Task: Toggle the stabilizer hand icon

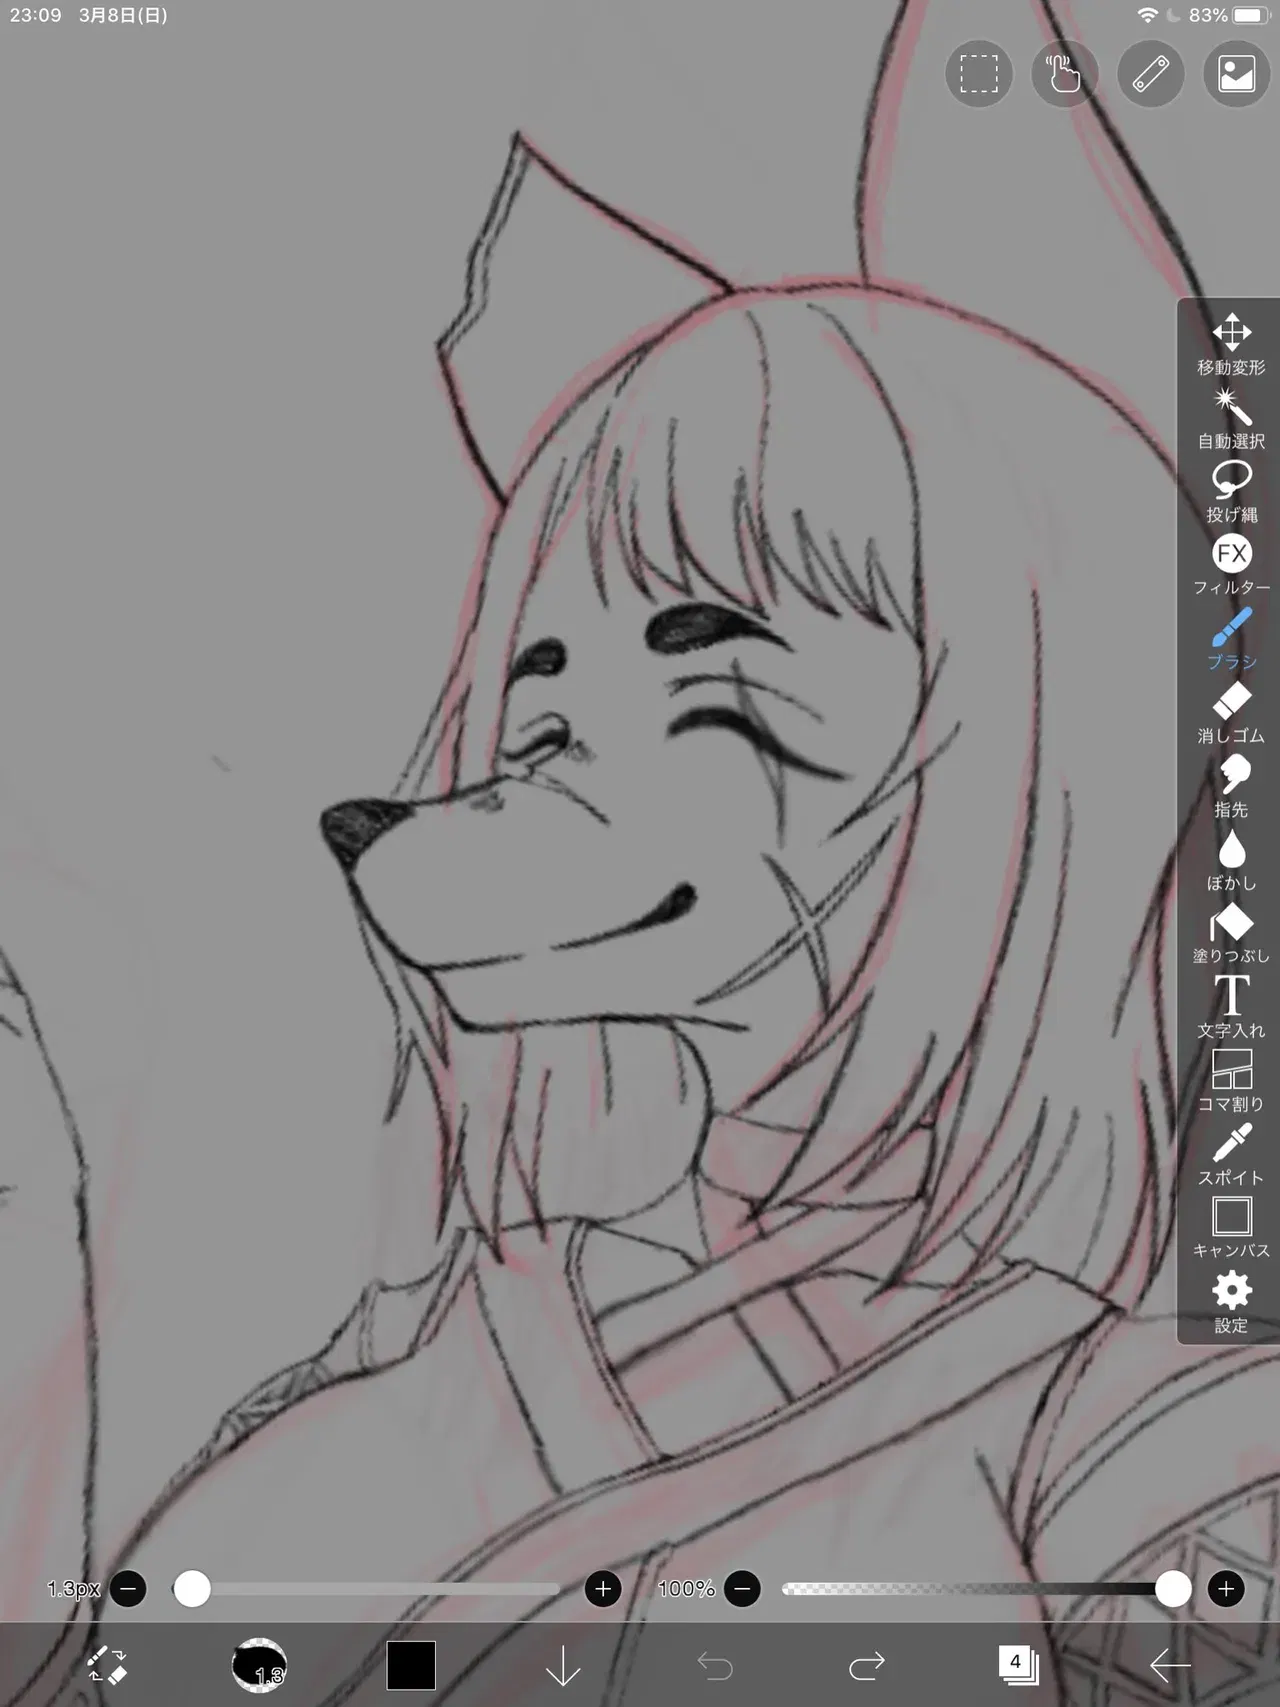Action: pyautogui.click(x=1065, y=74)
